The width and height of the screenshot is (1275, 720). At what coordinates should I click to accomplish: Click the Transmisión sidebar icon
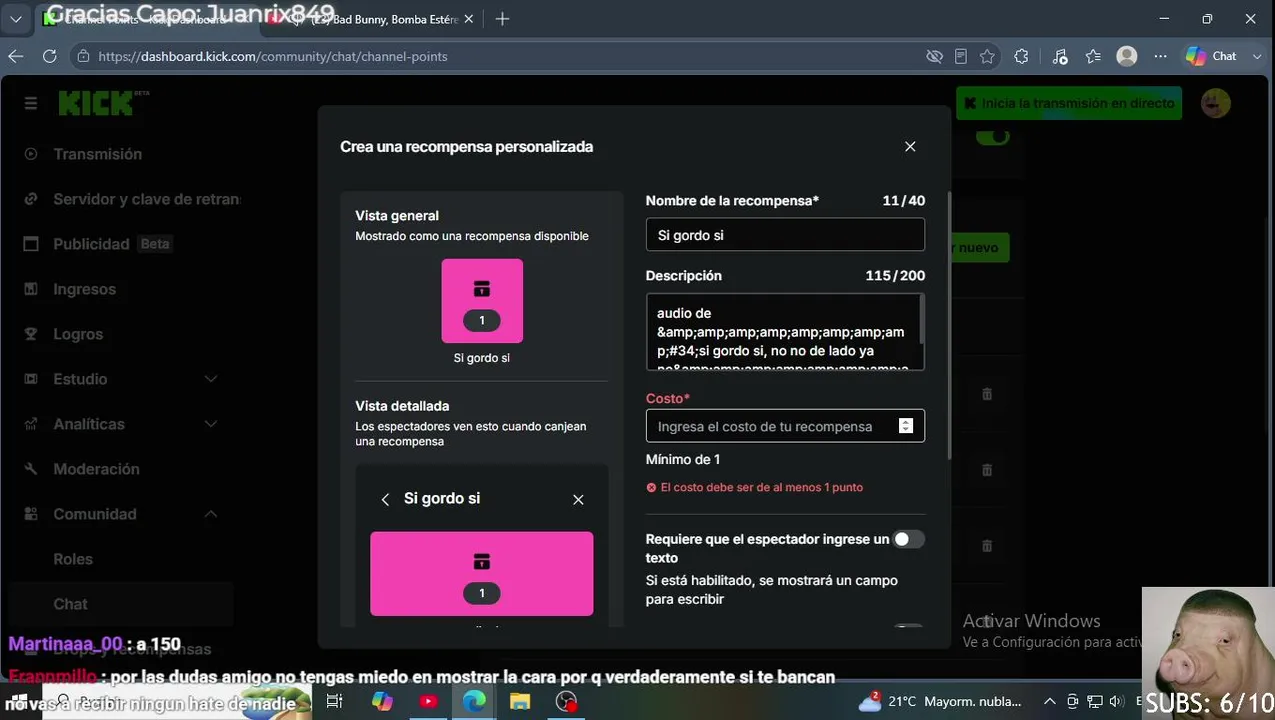coord(31,154)
